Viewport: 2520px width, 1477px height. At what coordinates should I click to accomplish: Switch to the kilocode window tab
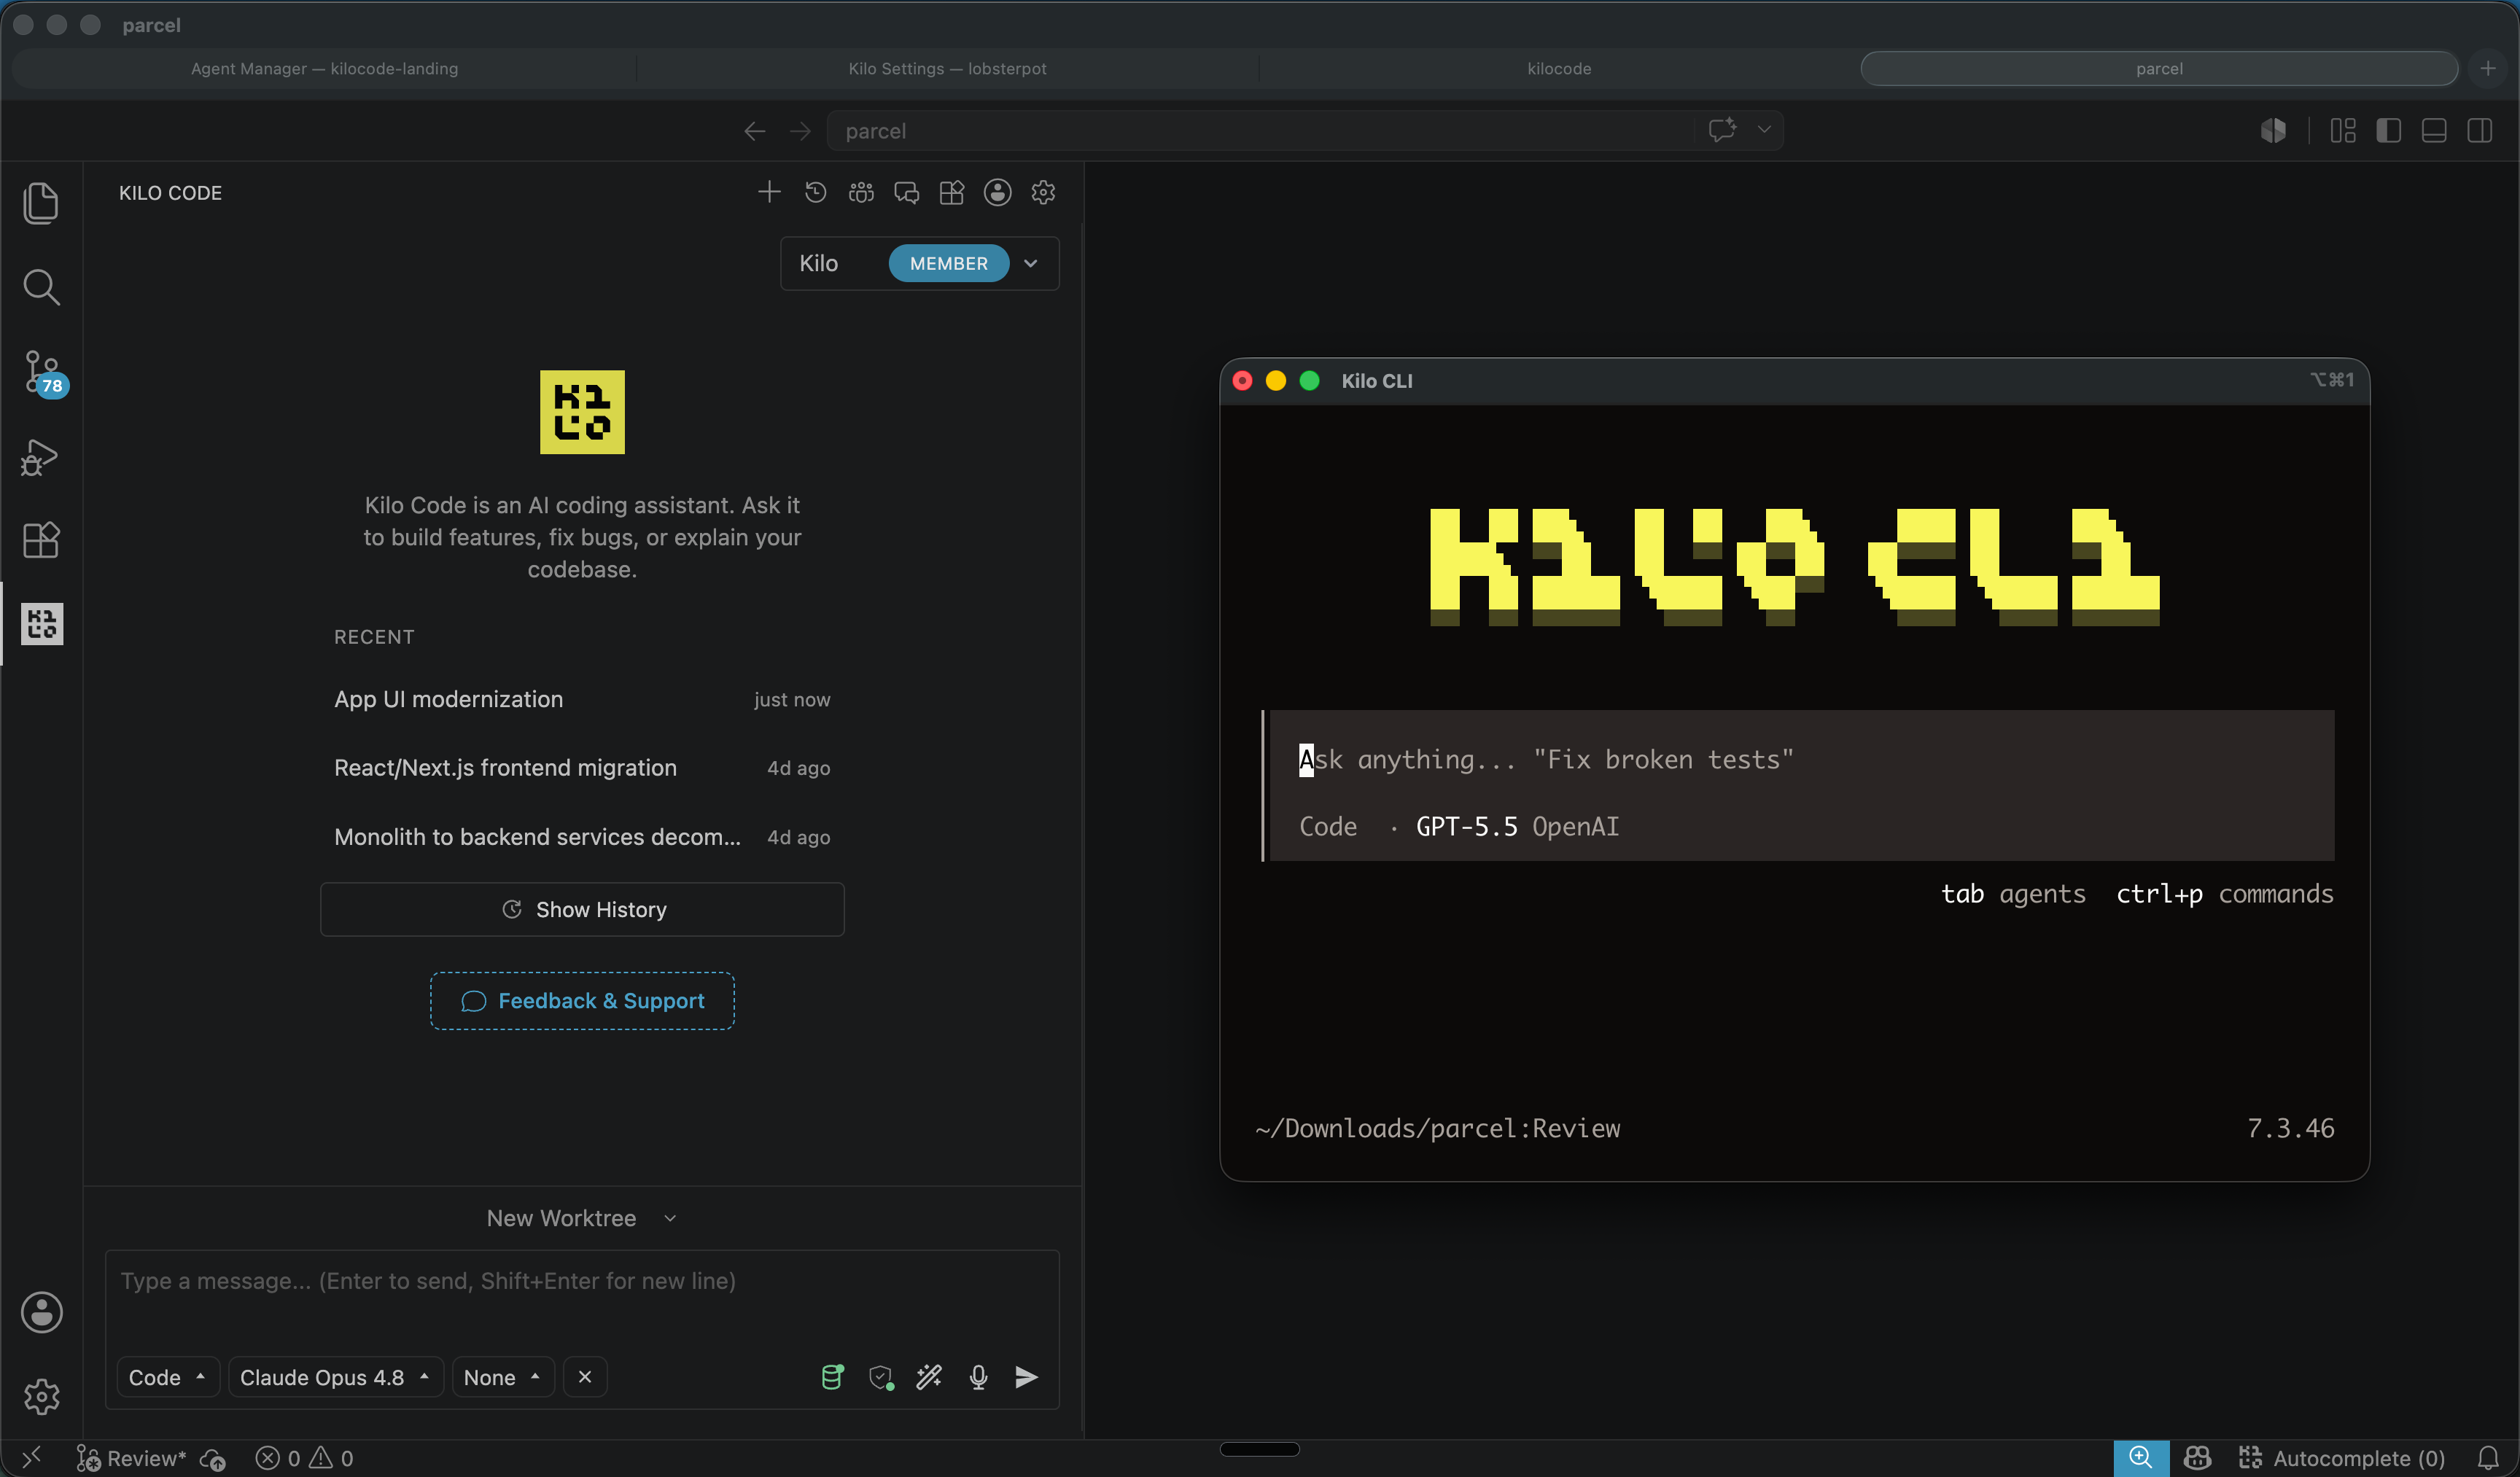click(x=1559, y=68)
